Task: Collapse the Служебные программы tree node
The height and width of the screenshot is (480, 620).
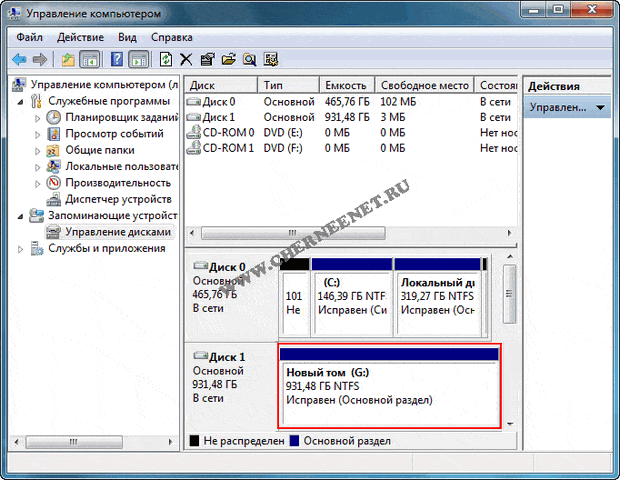Action: (x=21, y=102)
